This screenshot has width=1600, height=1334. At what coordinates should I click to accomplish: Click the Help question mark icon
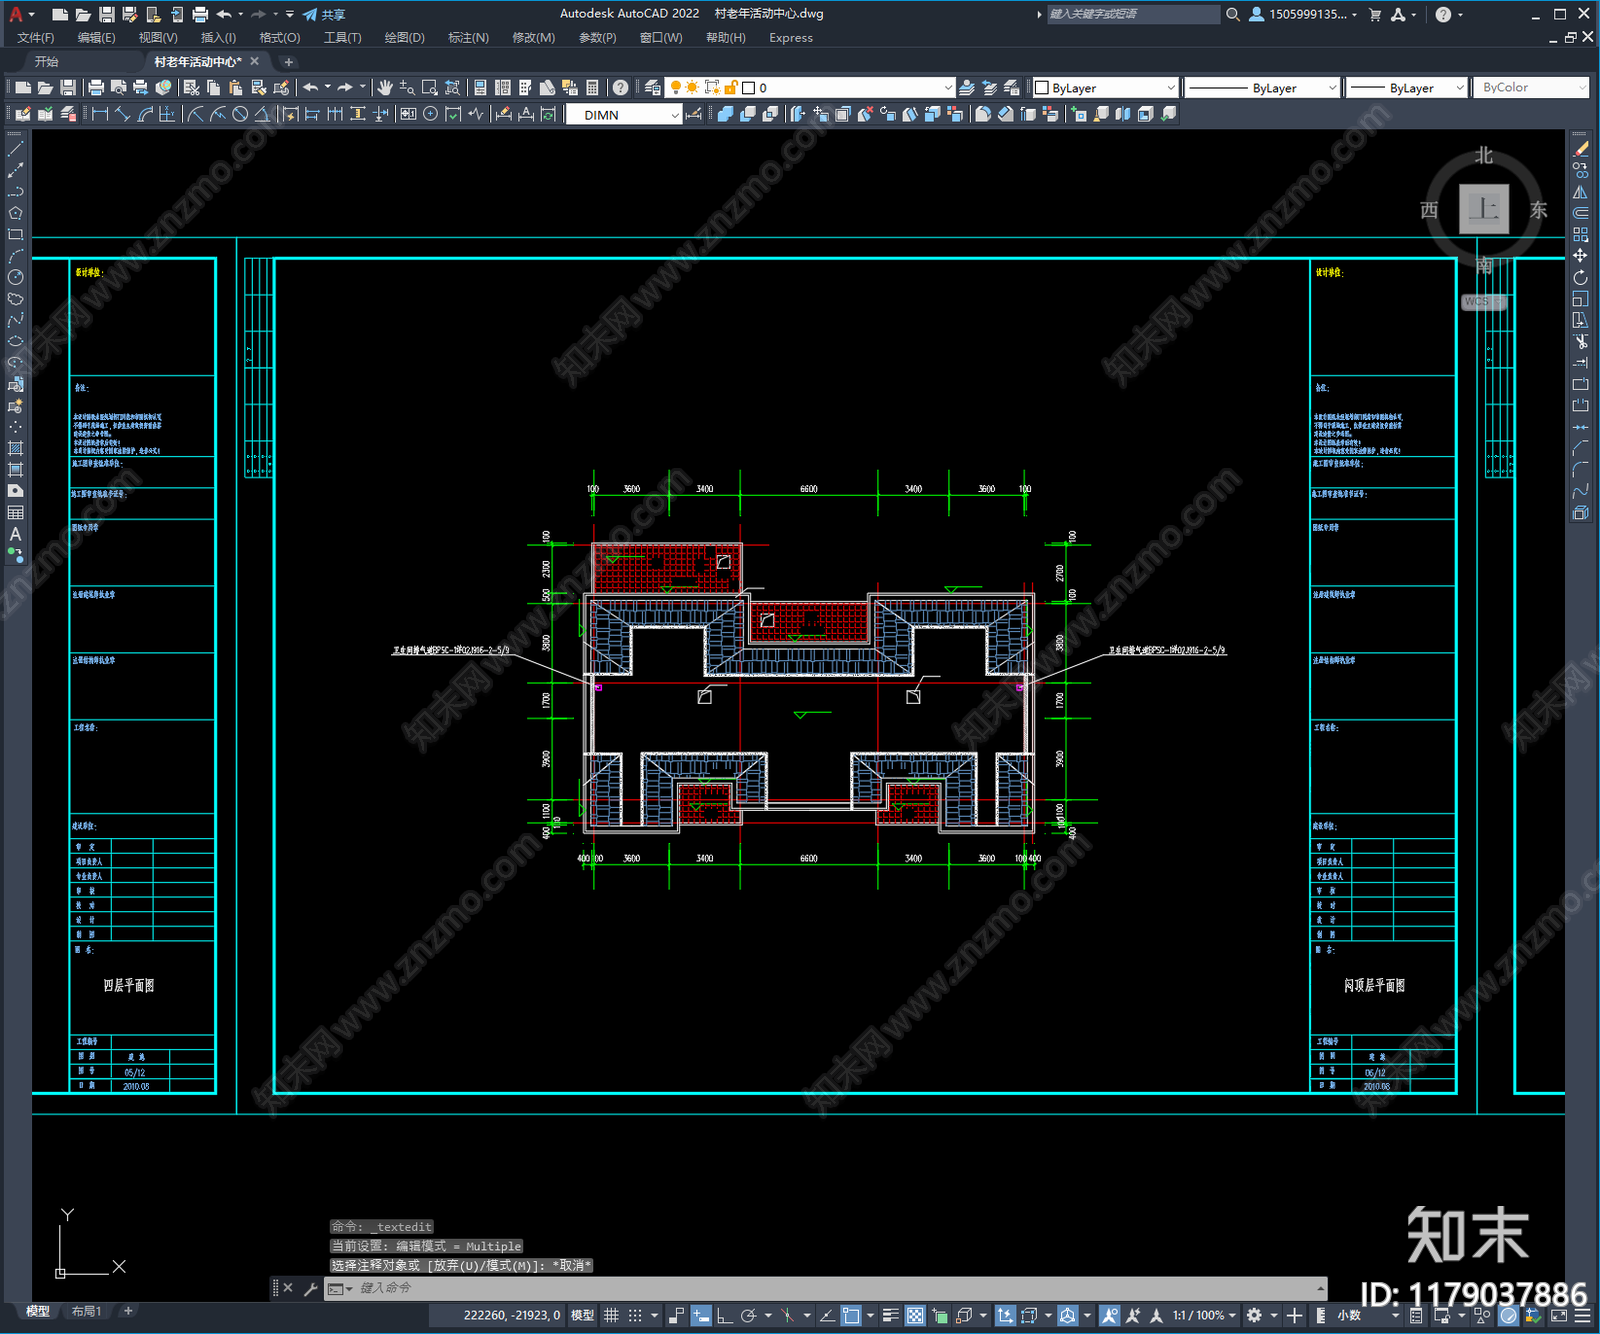click(x=621, y=88)
